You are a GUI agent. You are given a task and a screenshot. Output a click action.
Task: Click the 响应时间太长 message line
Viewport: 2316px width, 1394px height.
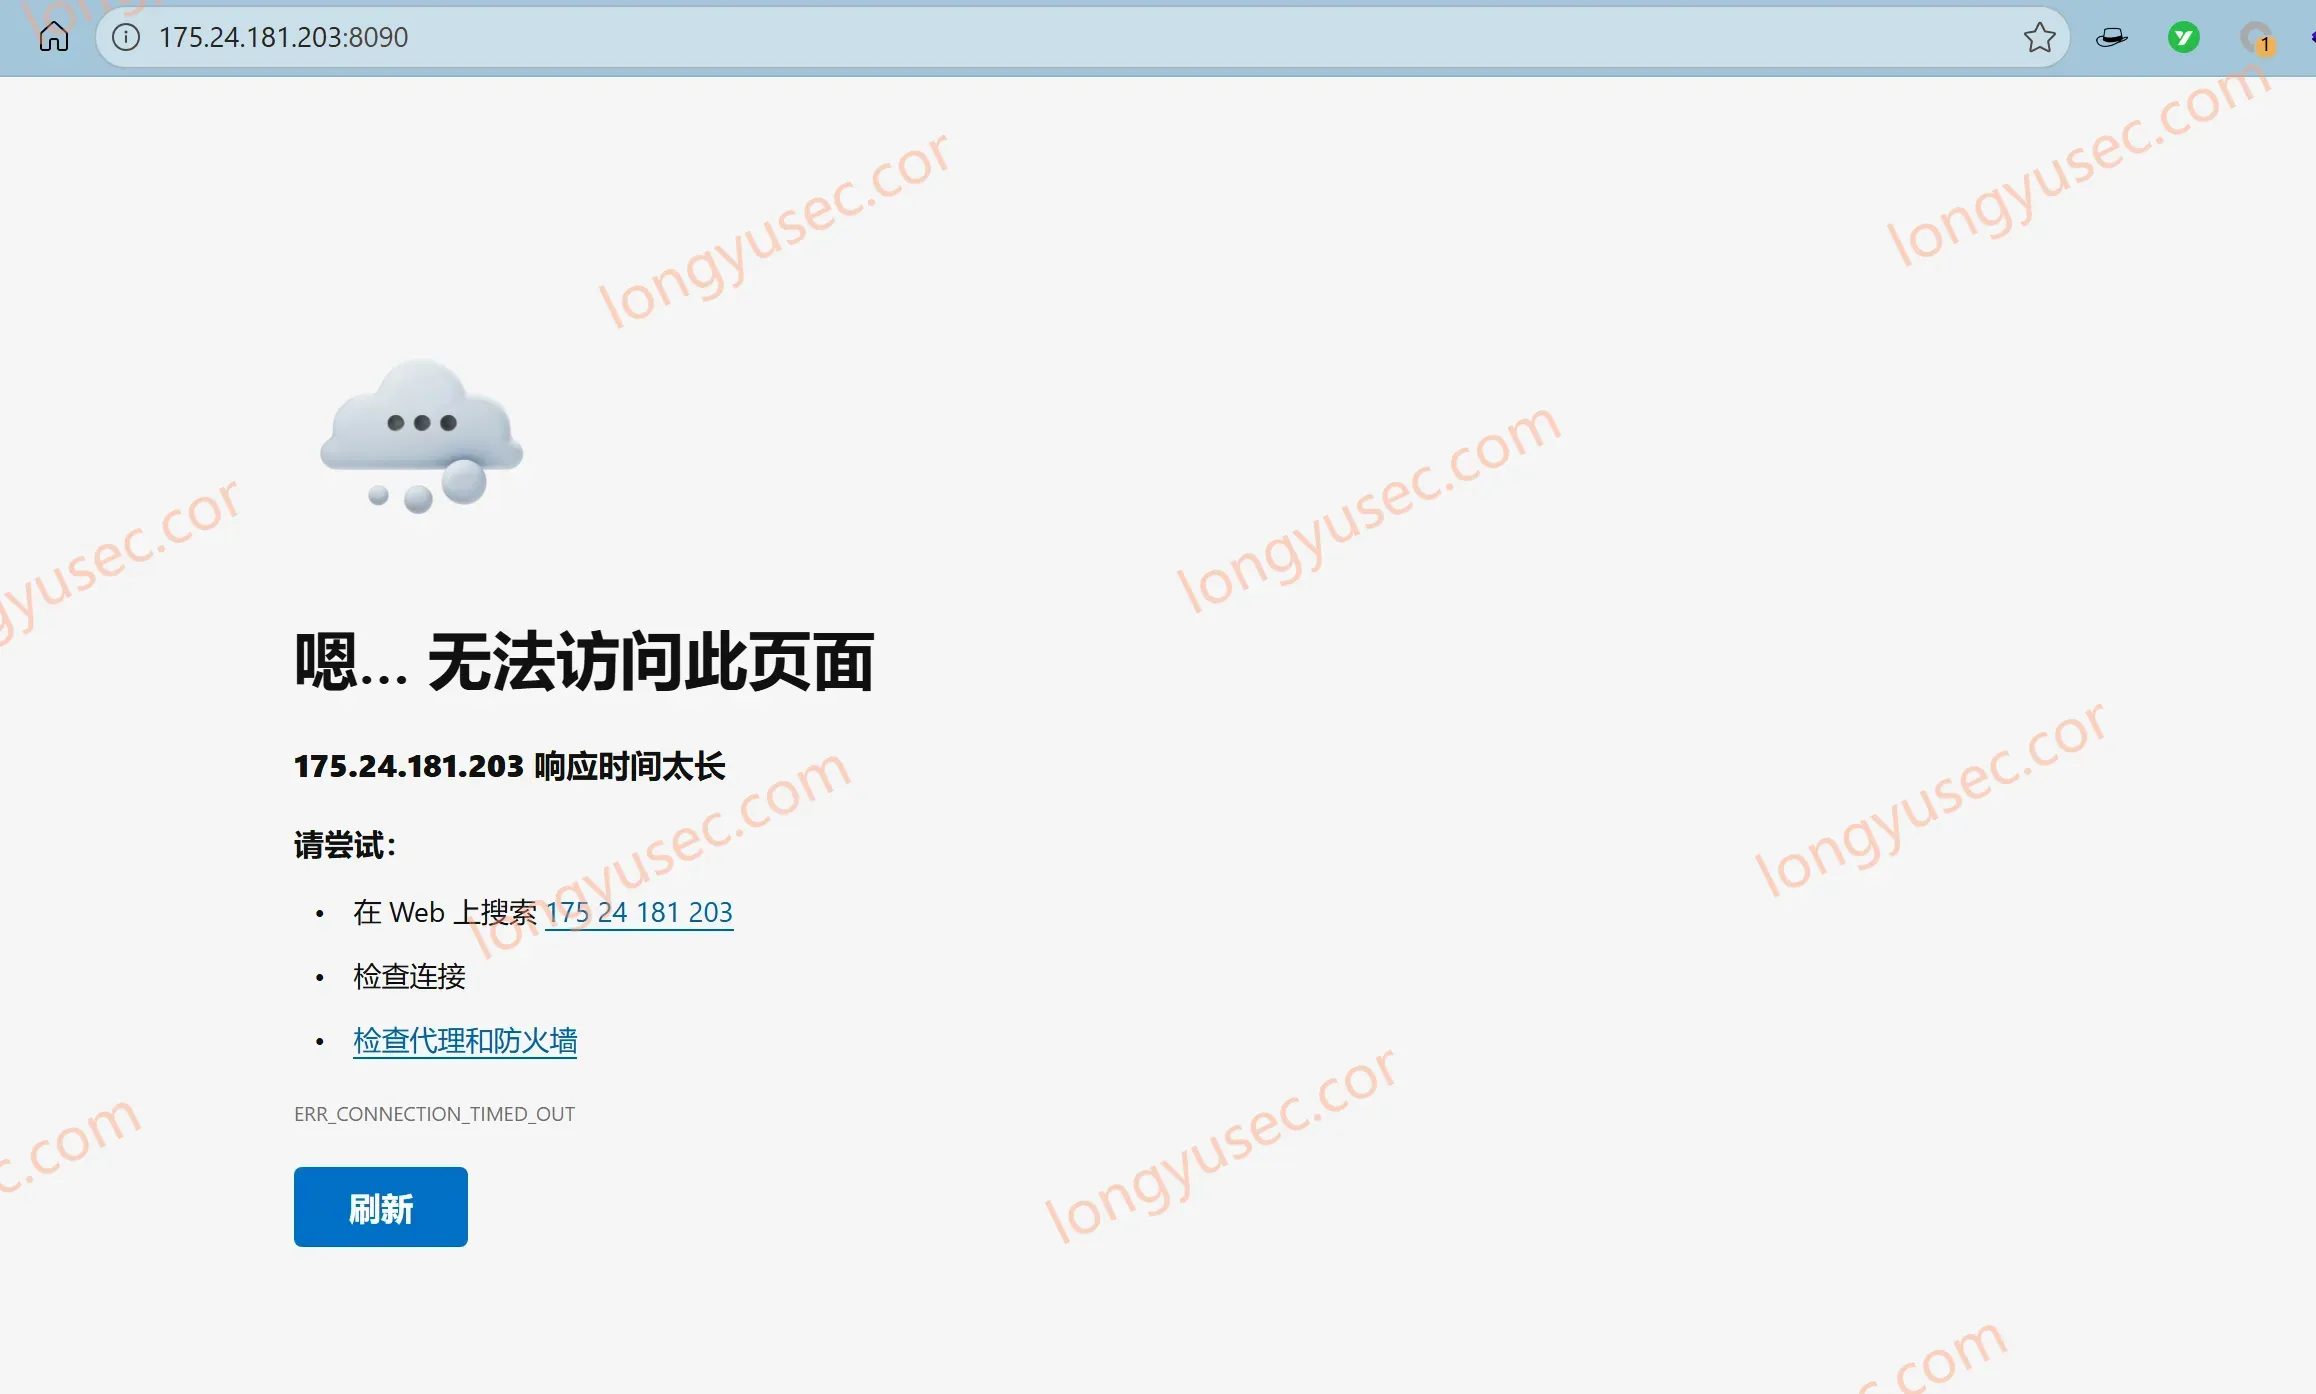click(x=509, y=767)
